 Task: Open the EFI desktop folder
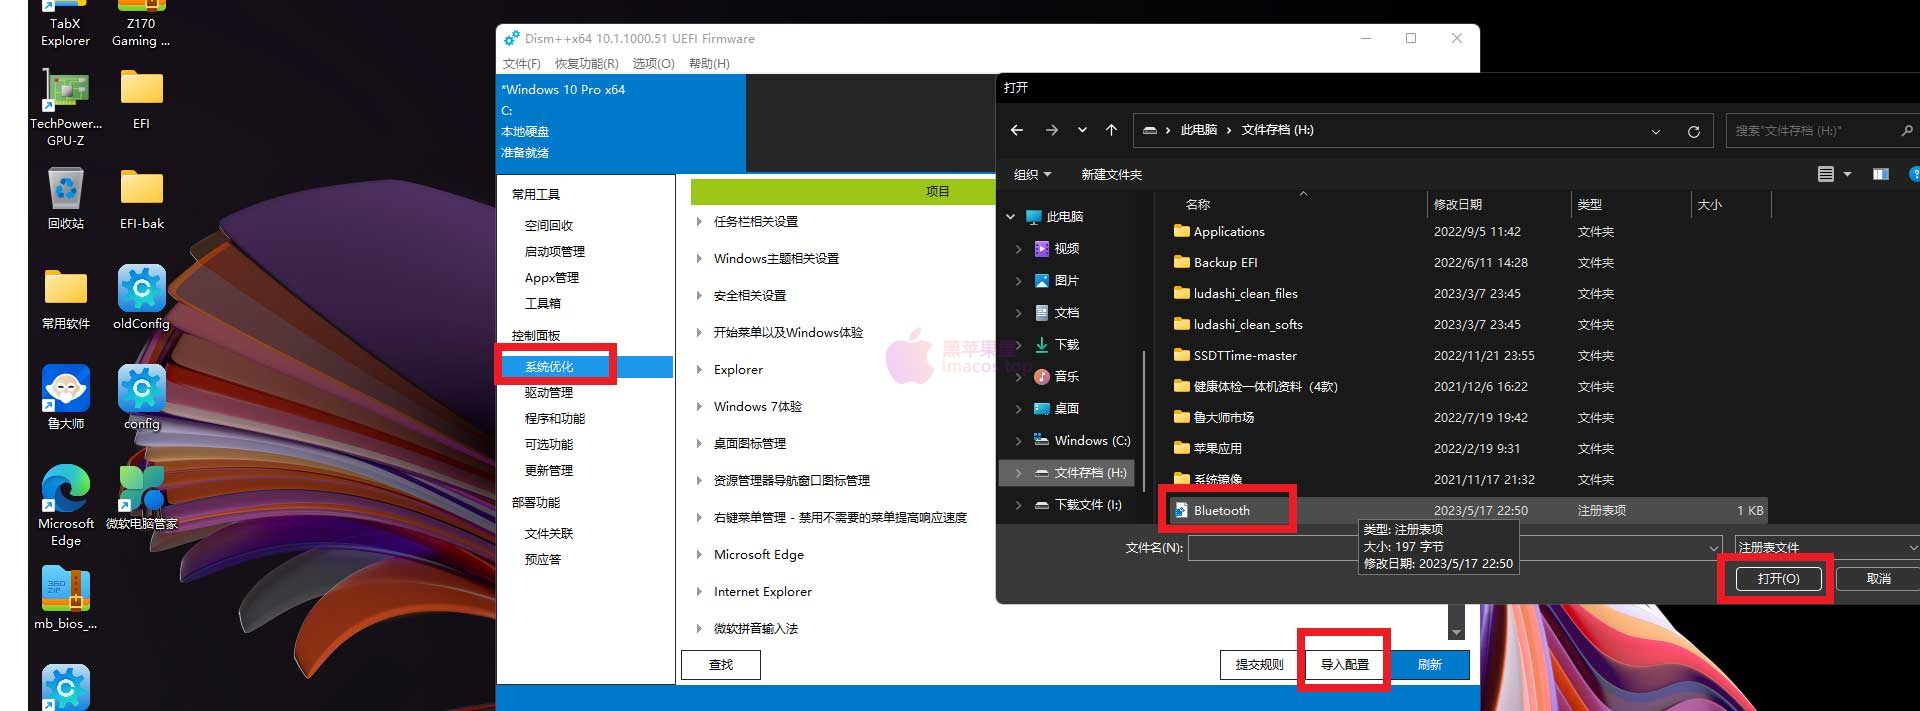click(141, 100)
